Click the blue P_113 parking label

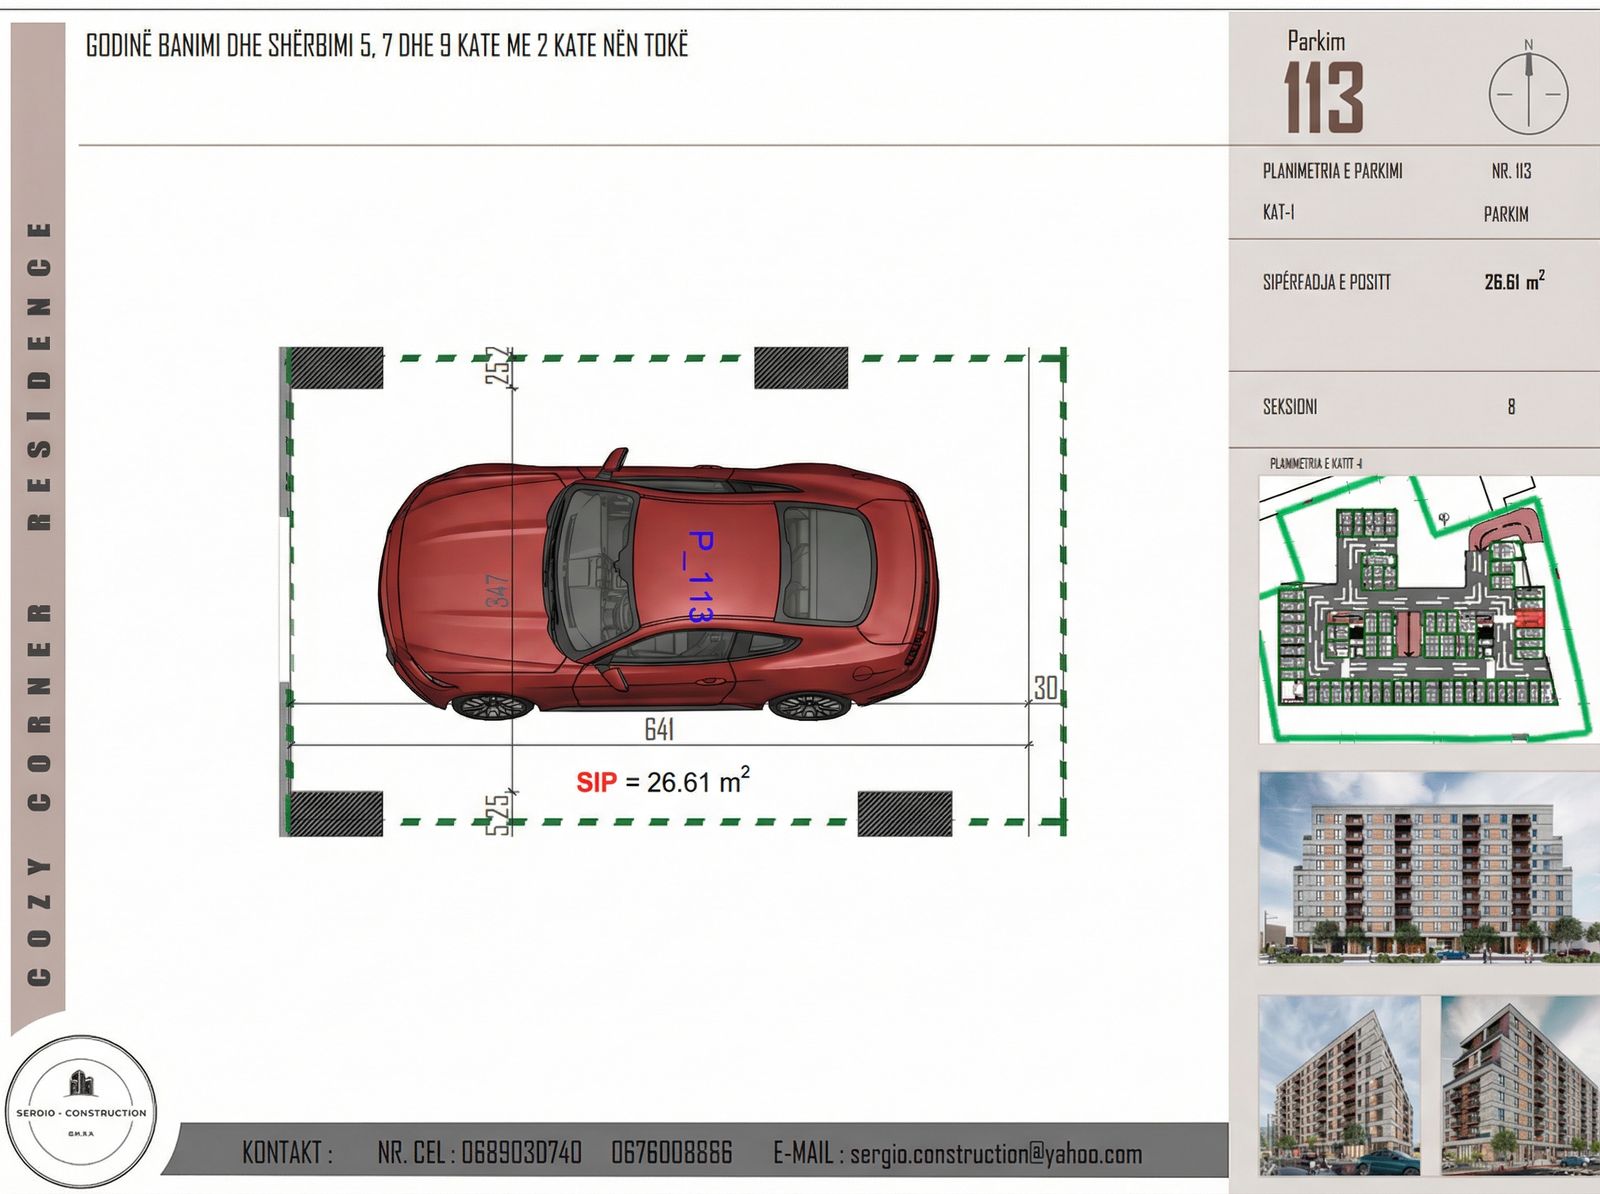700,577
